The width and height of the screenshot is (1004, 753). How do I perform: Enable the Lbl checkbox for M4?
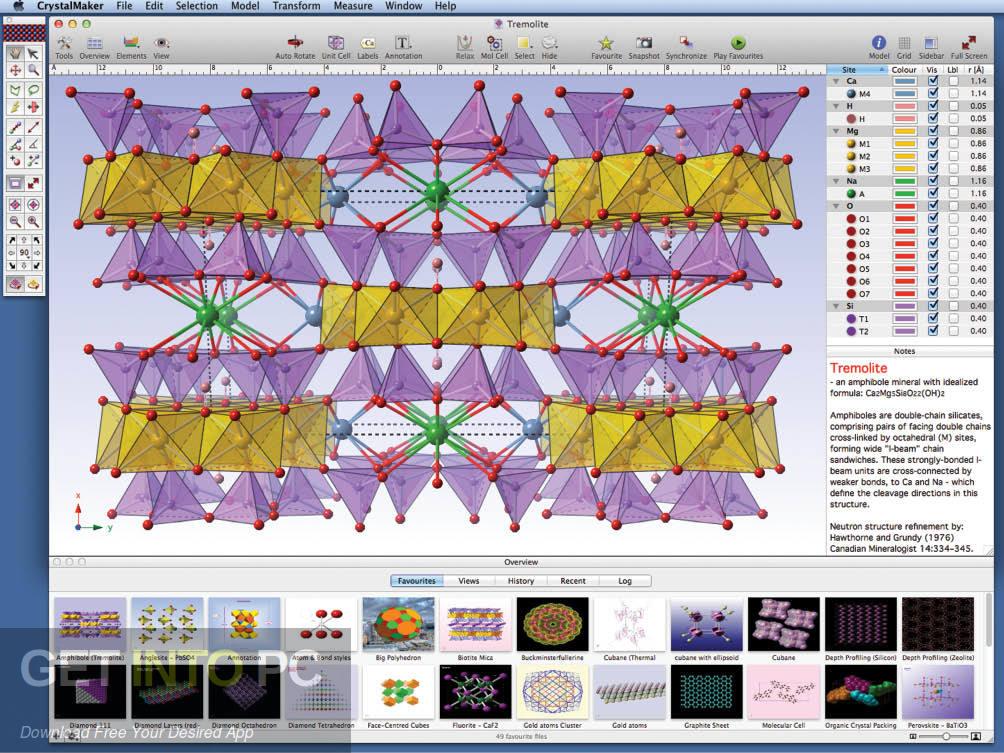(x=953, y=92)
